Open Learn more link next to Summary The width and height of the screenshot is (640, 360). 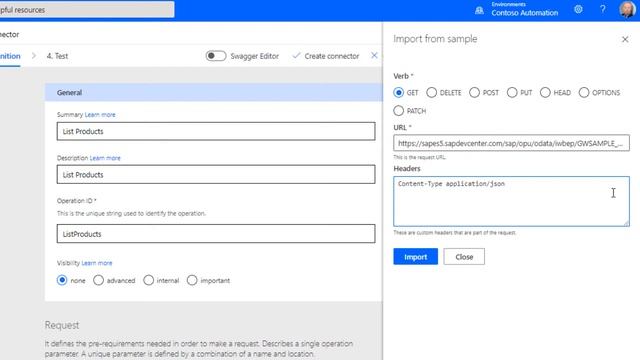tap(100, 115)
